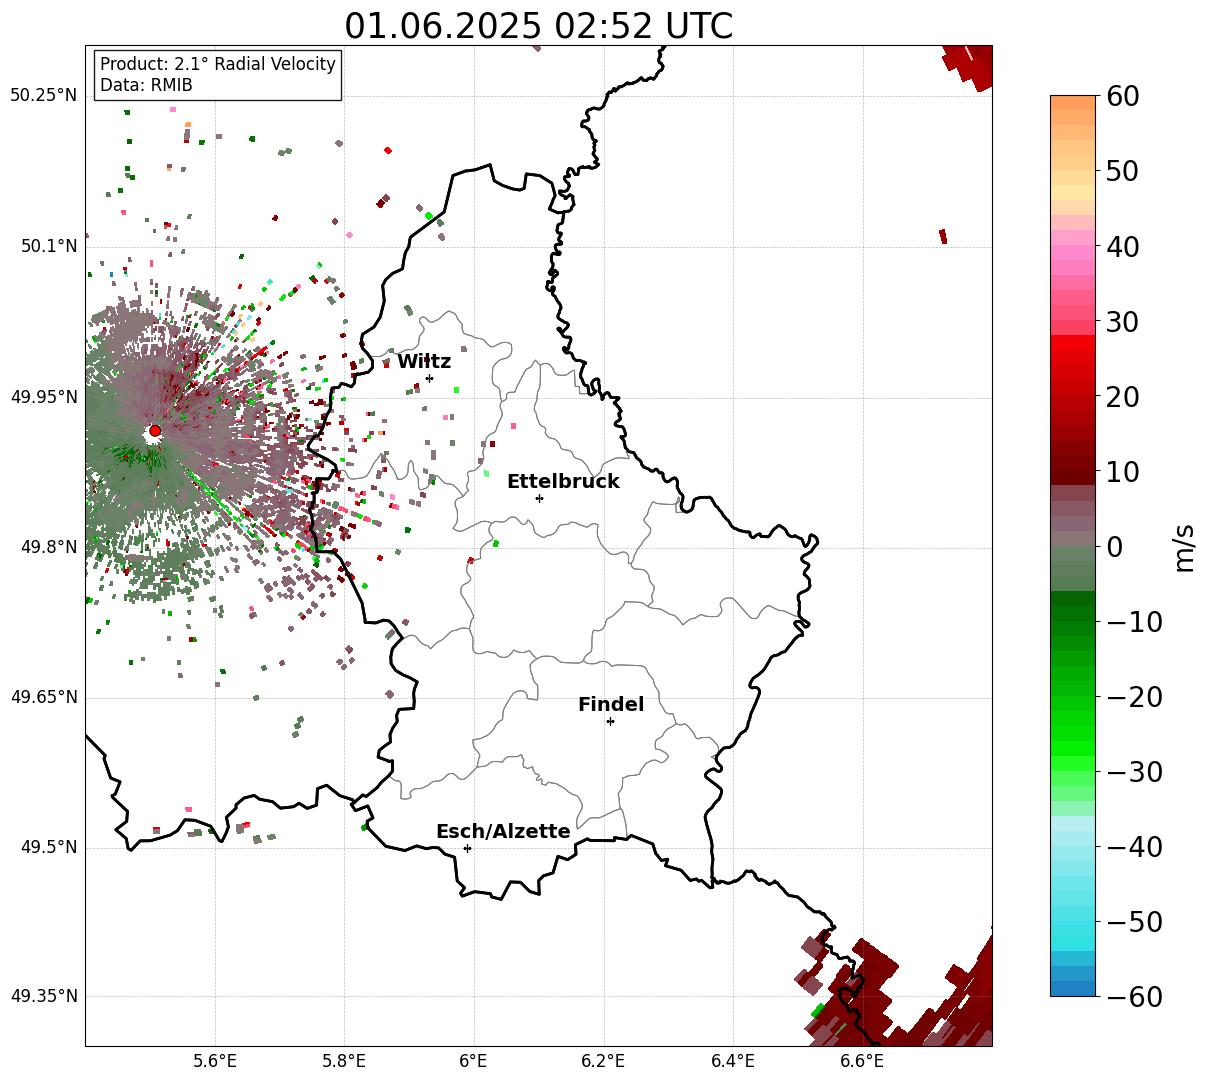Image resolution: width=1207 pixels, height=1081 pixels.
Task: Click the Wiltz town label
Action: 424,362
